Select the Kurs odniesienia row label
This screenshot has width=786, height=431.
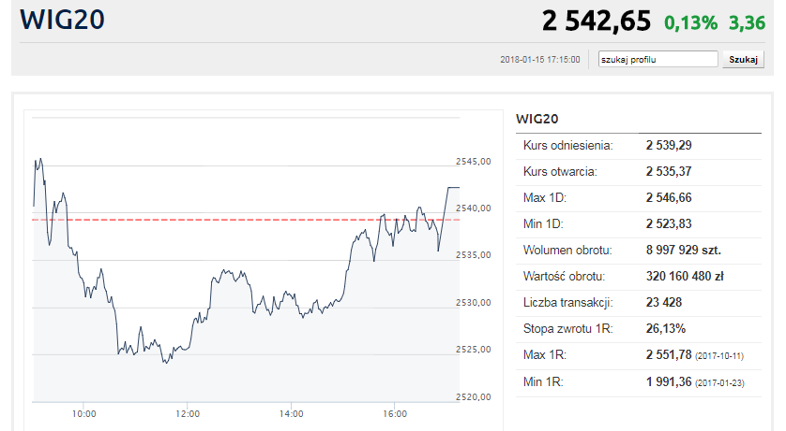tap(568, 146)
